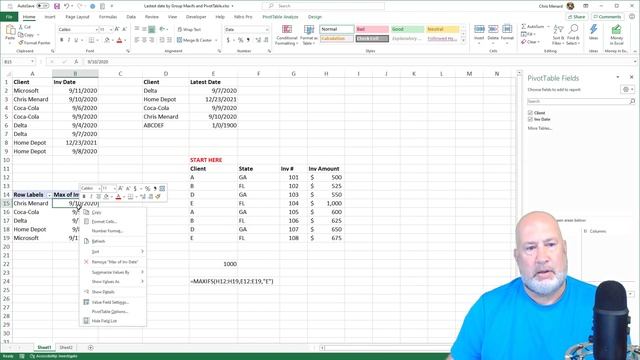Open the Row Labels filter dropdown

[x=49, y=195]
